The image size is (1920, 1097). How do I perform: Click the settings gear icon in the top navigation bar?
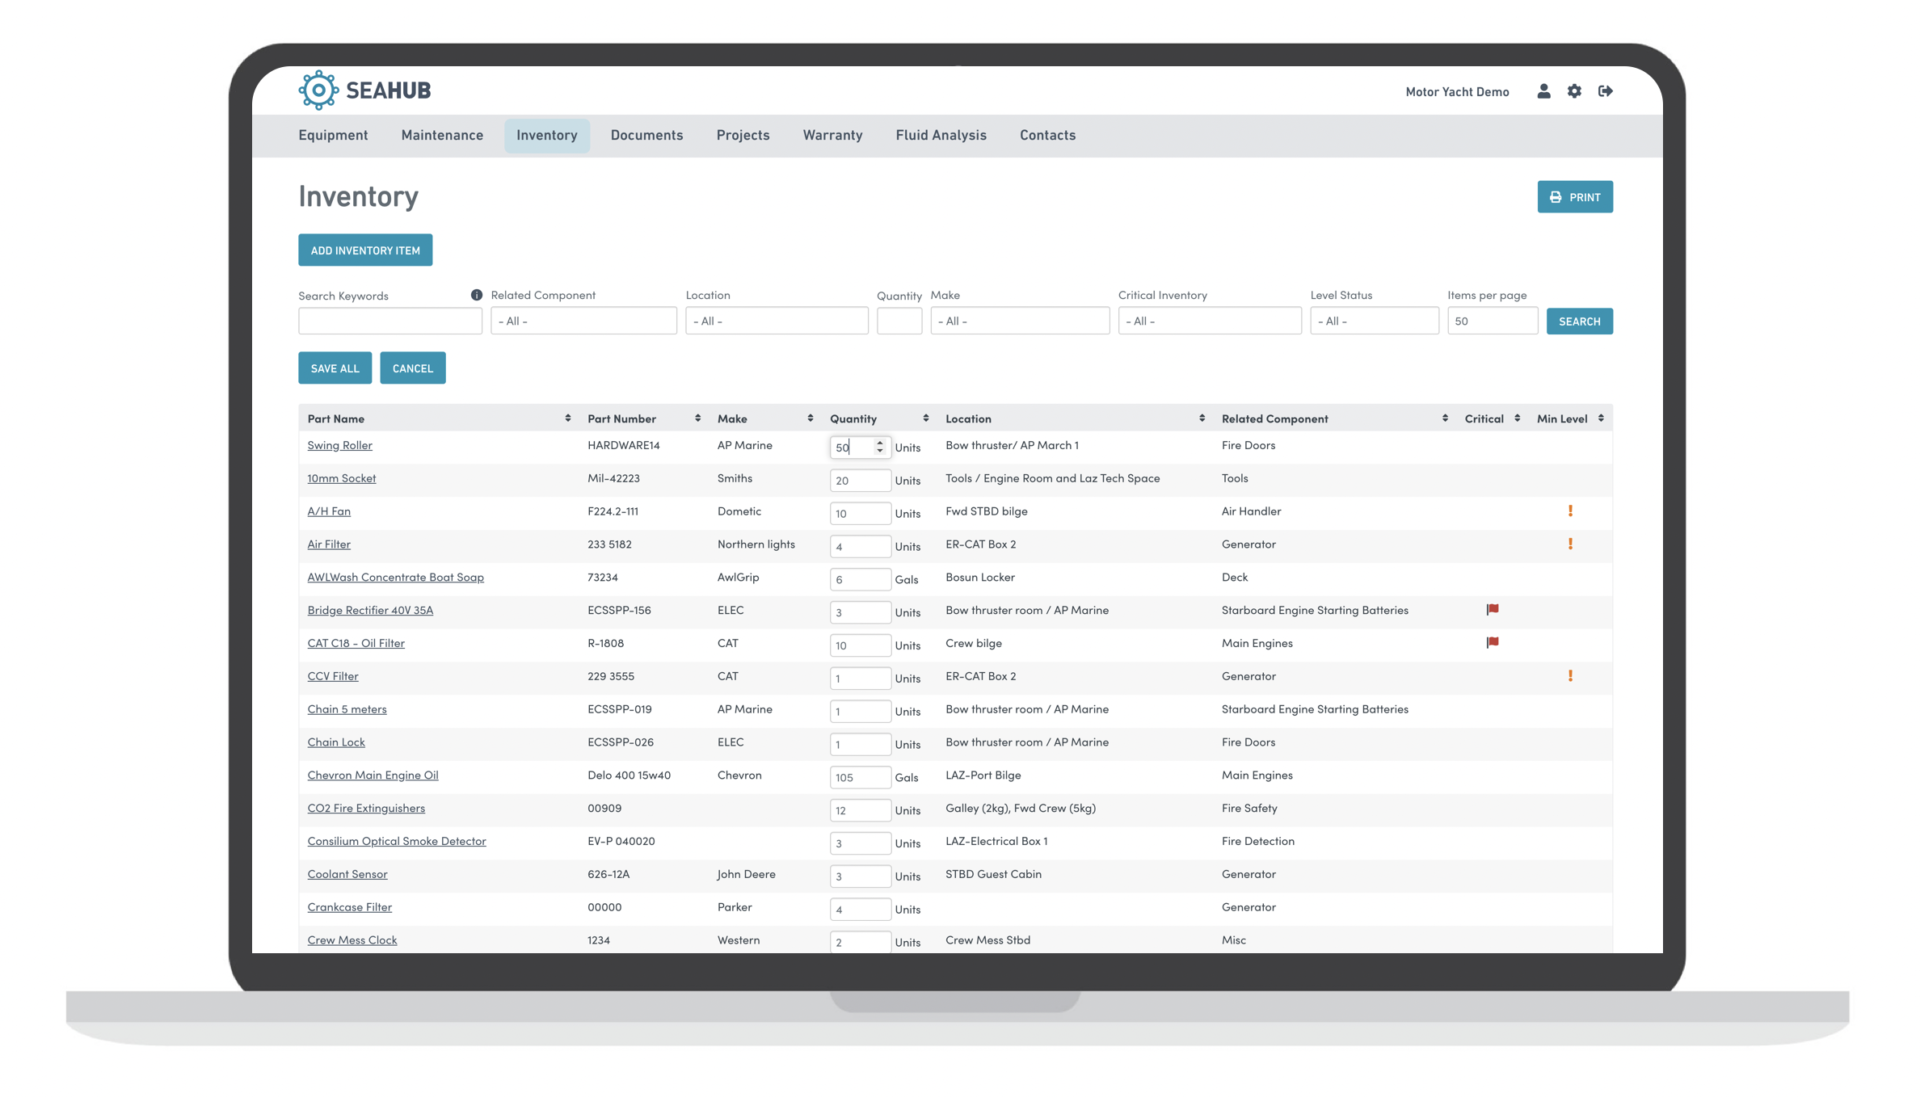[1575, 91]
